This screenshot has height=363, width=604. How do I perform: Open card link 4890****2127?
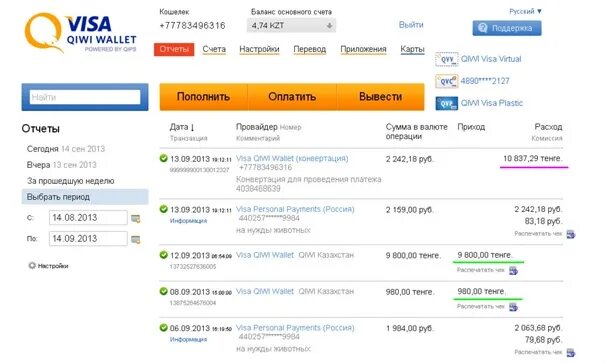tap(485, 81)
